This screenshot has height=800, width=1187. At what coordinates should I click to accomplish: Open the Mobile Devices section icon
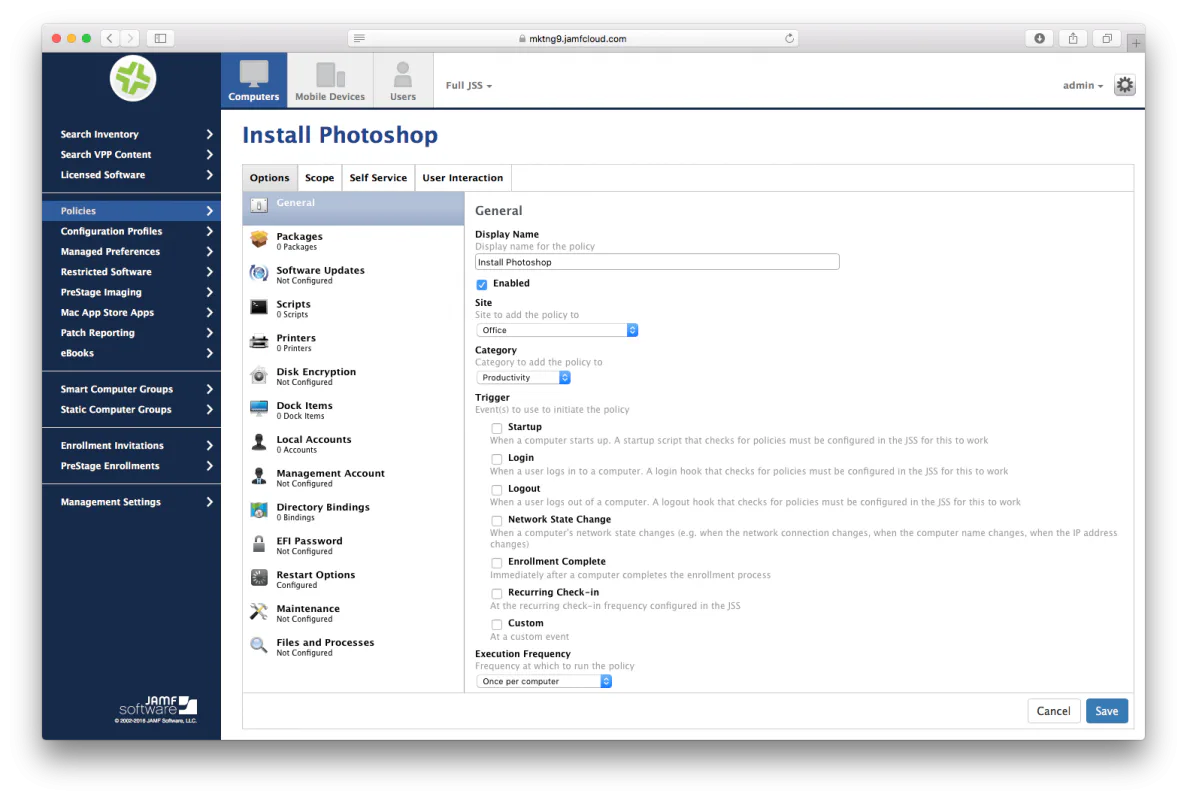[x=330, y=74]
